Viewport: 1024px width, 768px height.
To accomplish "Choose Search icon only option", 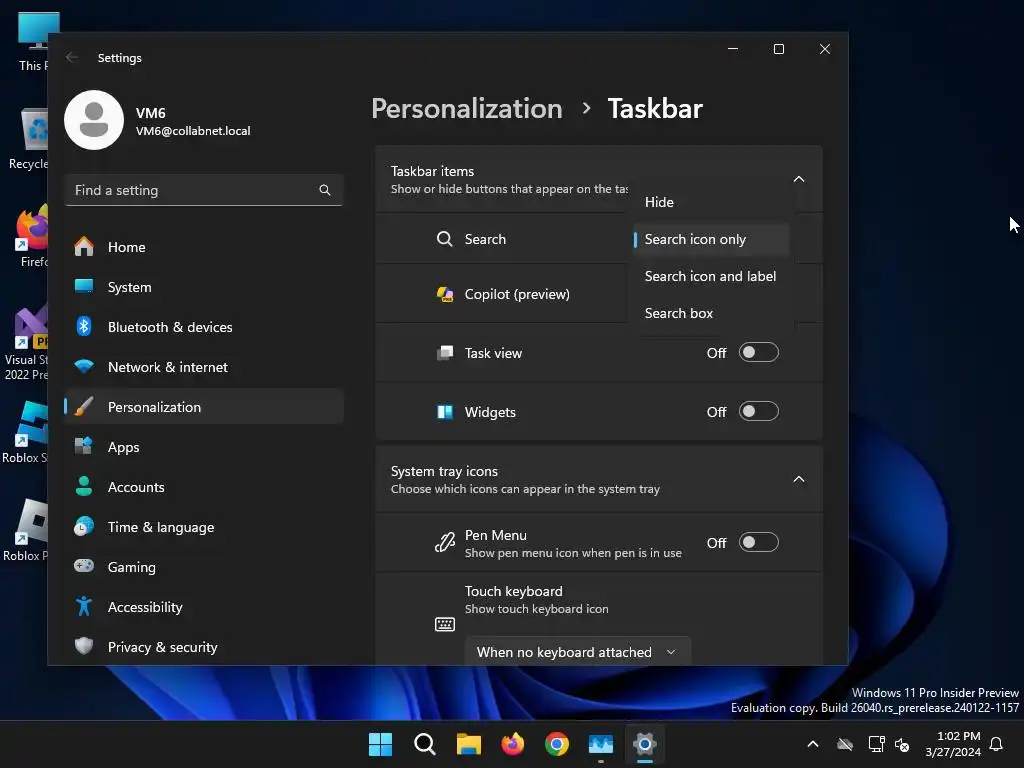I will 712,240.
